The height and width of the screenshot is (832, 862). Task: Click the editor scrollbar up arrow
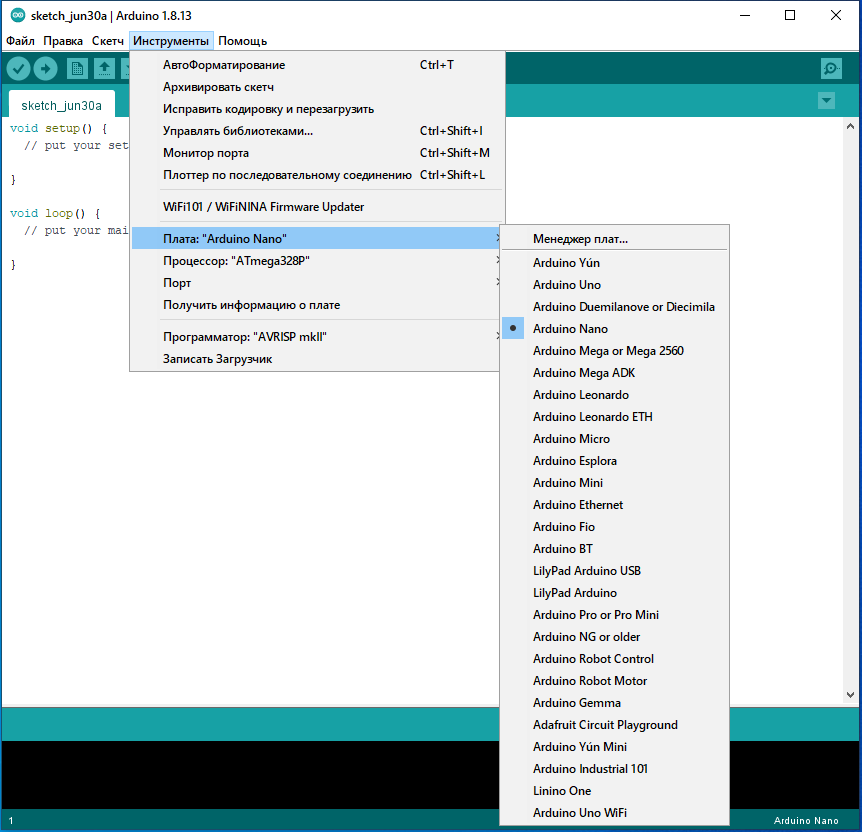click(851, 125)
